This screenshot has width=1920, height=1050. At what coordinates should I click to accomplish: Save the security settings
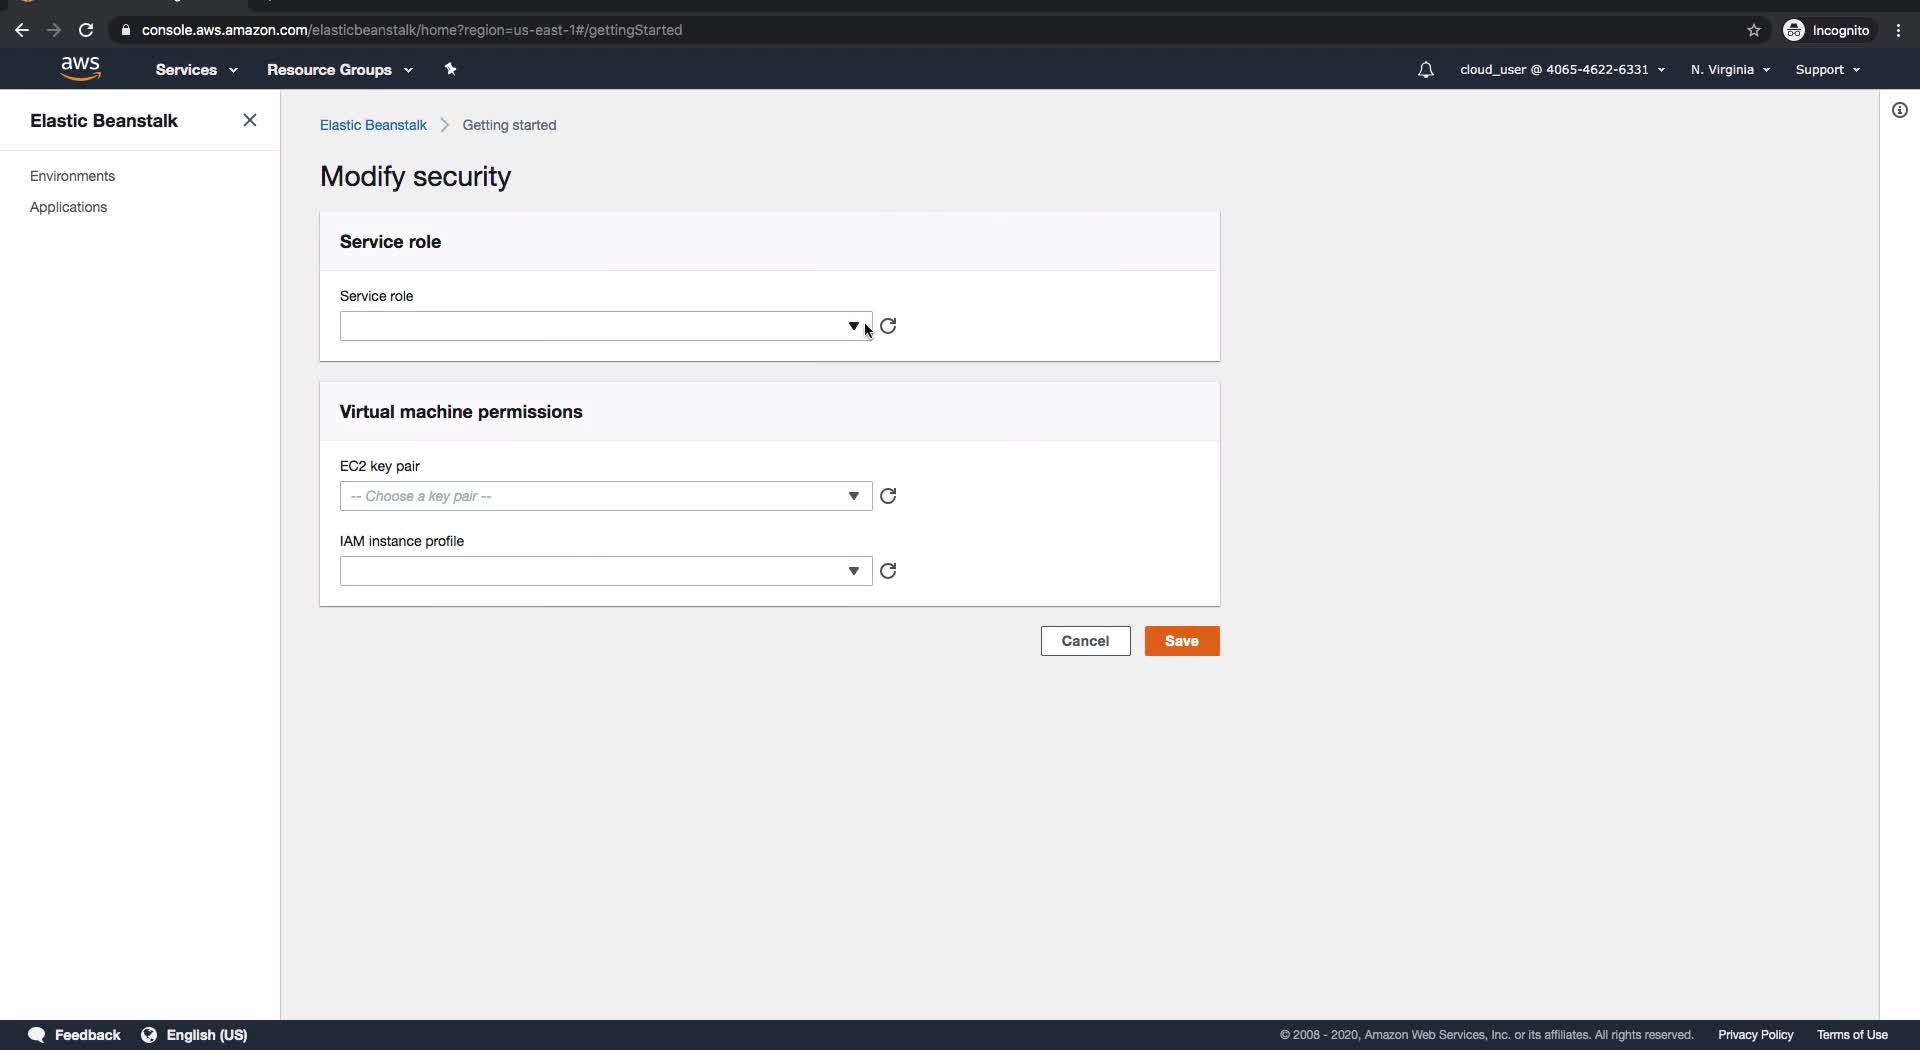(1182, 641)
